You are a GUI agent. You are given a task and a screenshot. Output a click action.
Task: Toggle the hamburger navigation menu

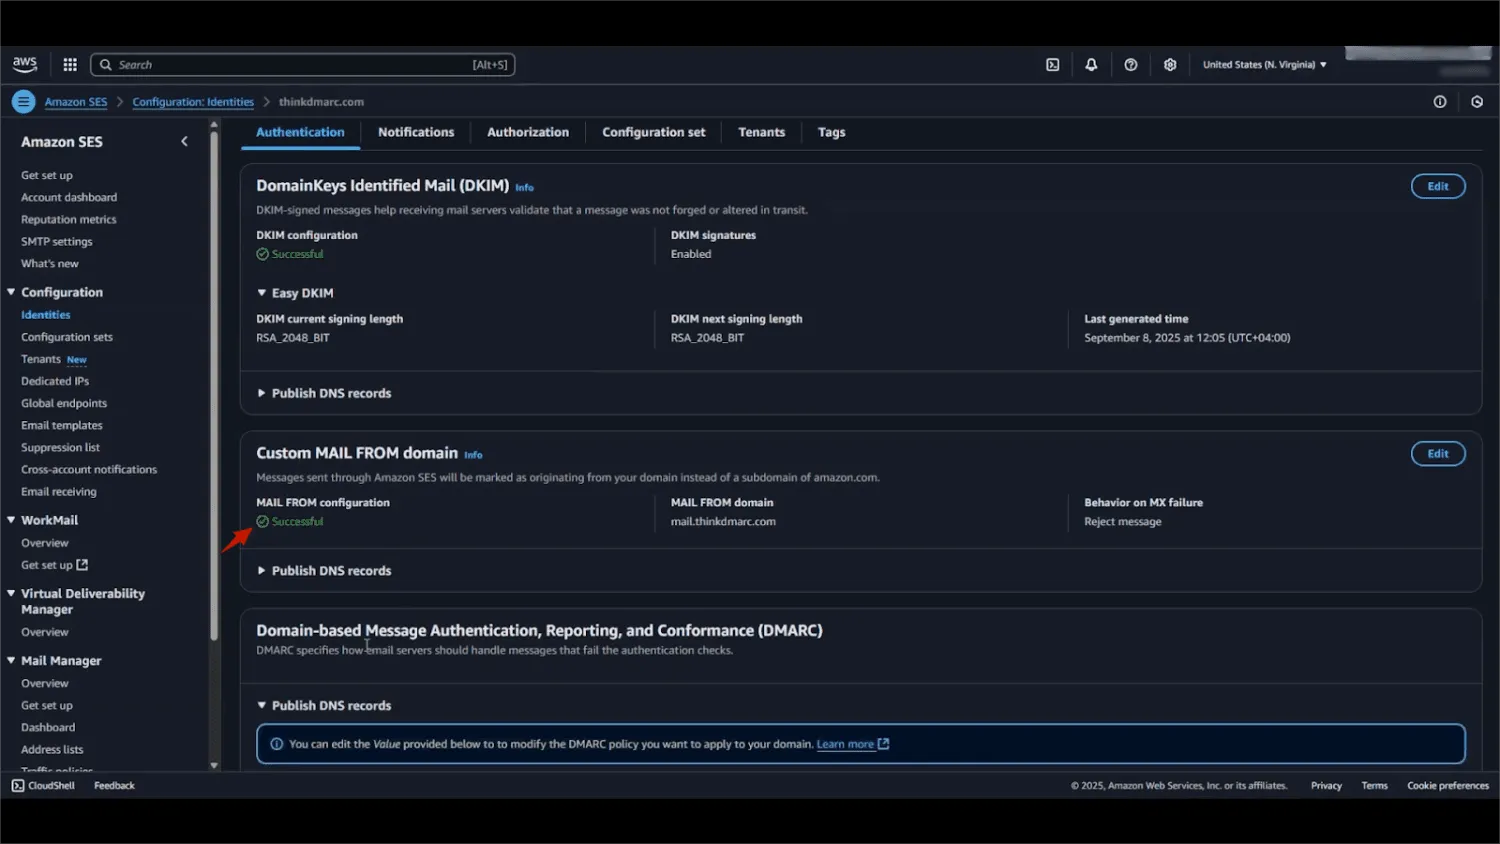(23, 102)
